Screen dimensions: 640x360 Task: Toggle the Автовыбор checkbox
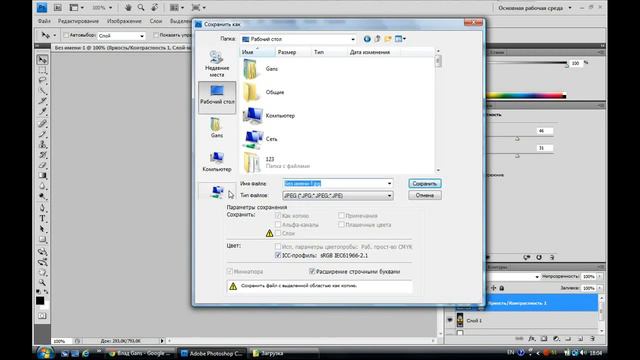pyautogui.click(x=66, y=36)
